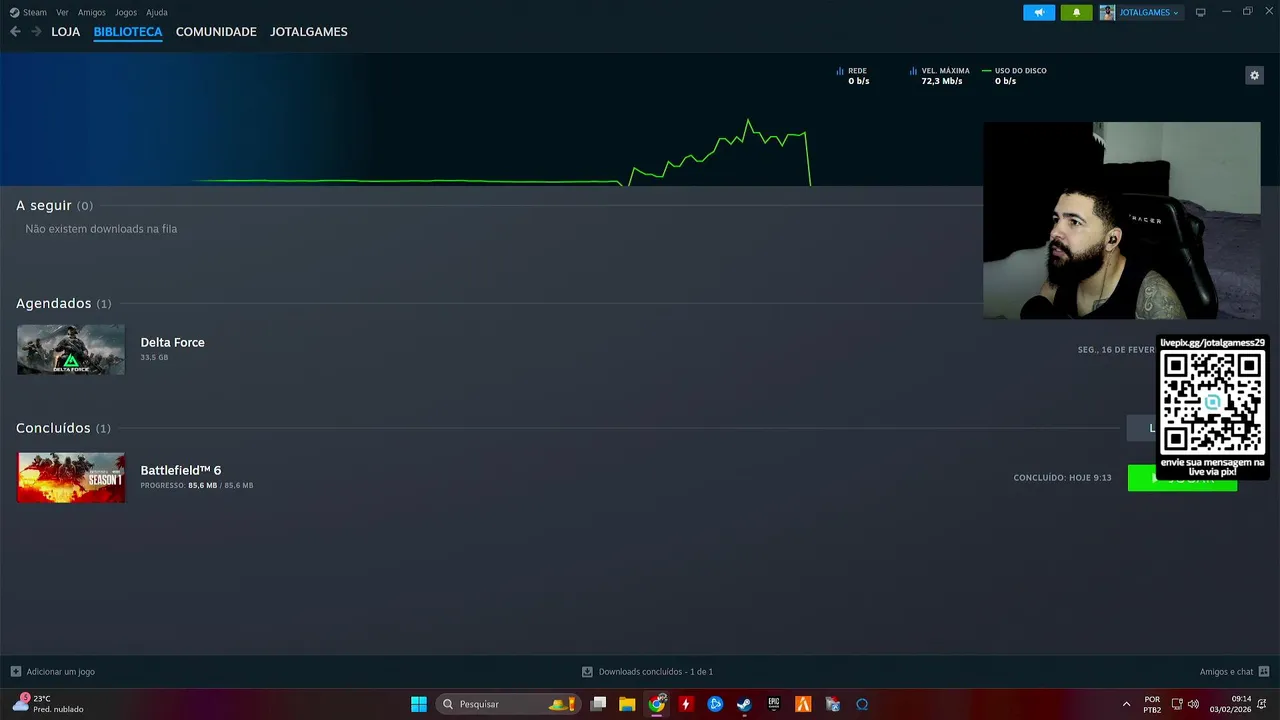
Task: Click the rightmost blue circular taskbar icon
Action: tap(862, 704)
